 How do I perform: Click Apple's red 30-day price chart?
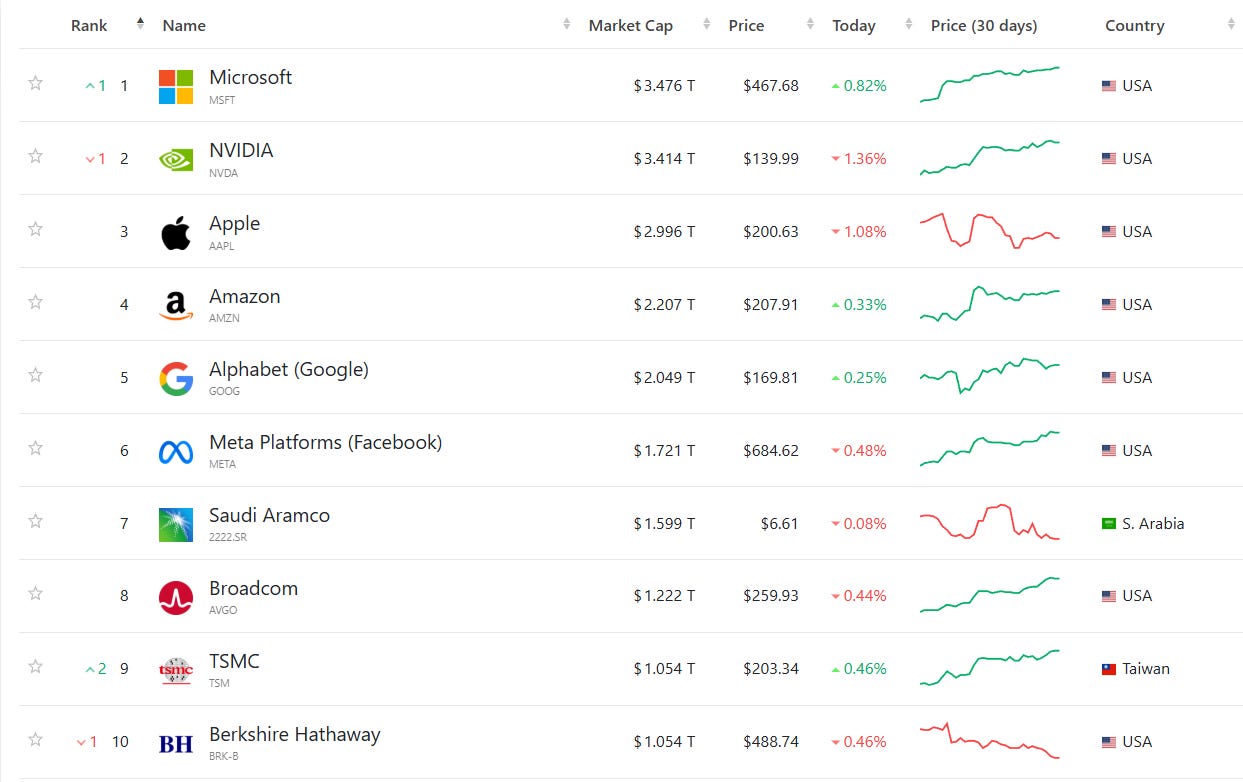[x=990, y=231]
